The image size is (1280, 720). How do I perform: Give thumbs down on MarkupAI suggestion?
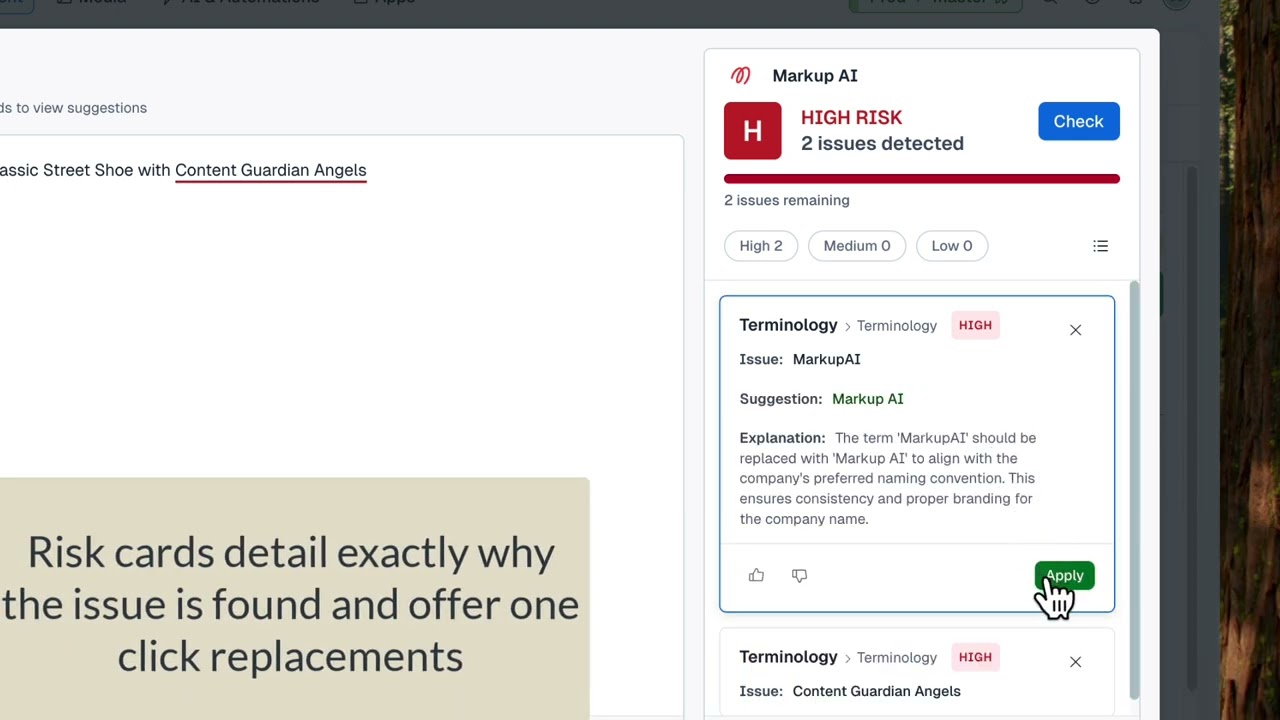799,575
